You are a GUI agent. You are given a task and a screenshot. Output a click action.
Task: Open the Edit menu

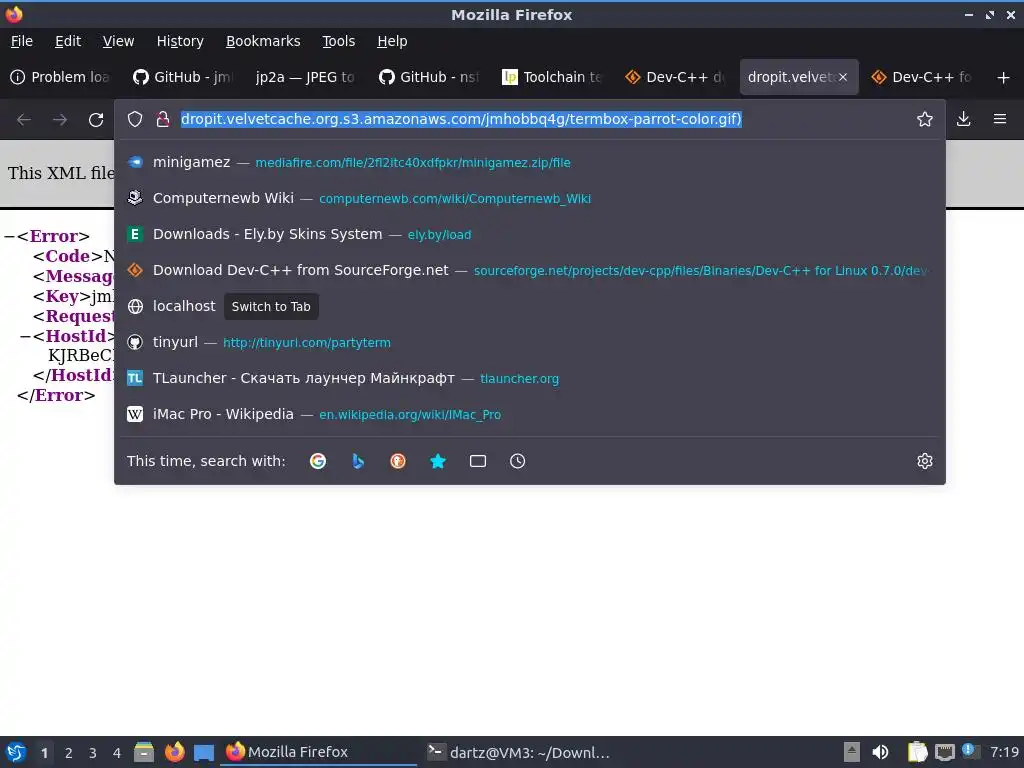pos(68,41)
